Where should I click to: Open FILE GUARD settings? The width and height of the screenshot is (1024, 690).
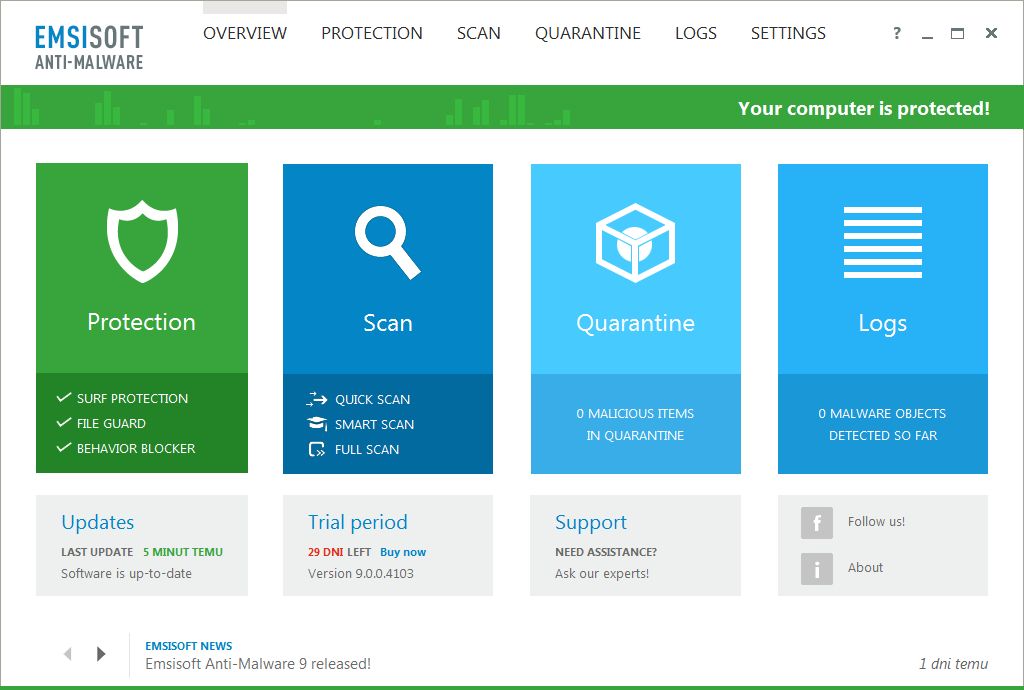[111, 424]
